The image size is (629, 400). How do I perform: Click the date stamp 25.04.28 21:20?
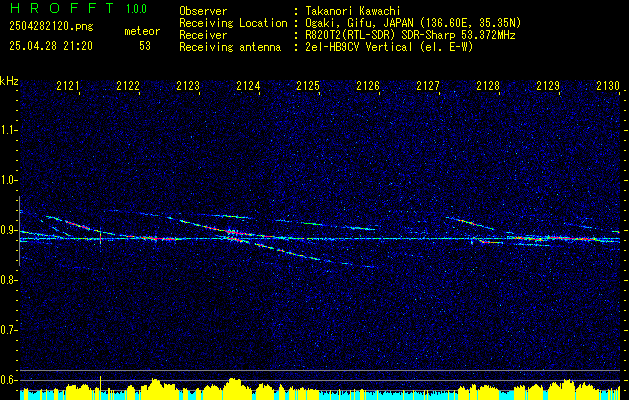(x=51, y=46)
